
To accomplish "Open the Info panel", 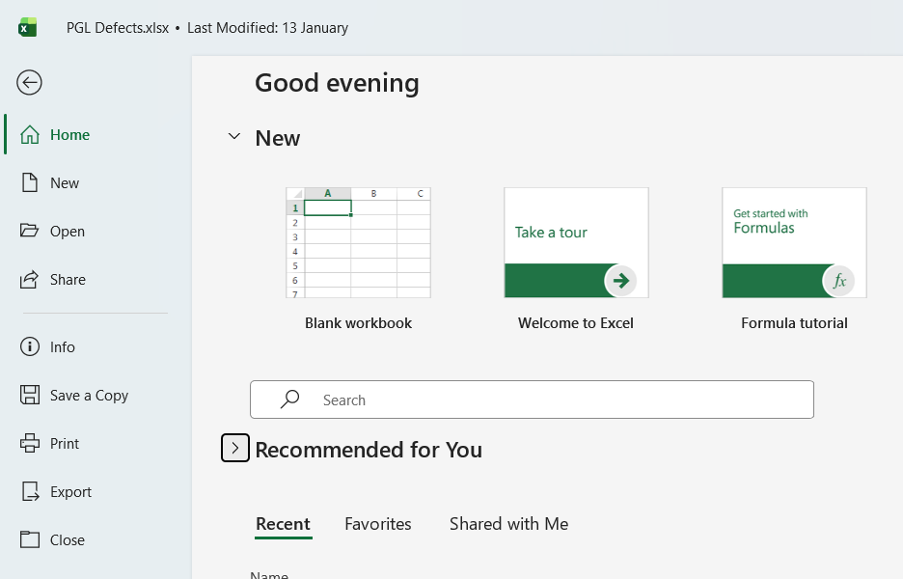I will 60,347.
